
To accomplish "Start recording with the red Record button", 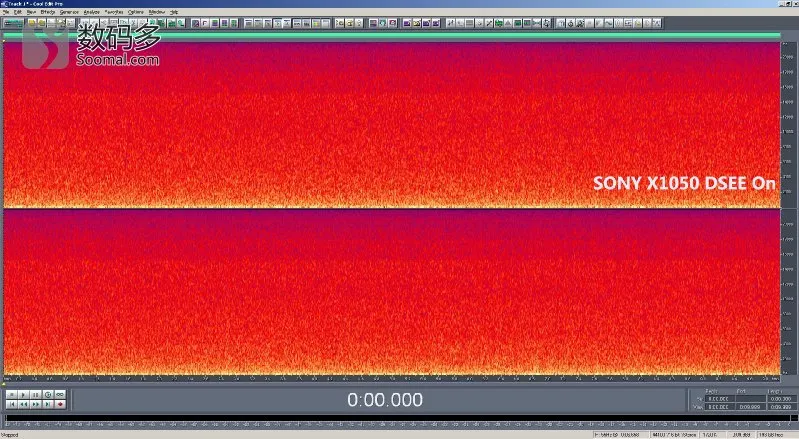I will click(60, 404).
